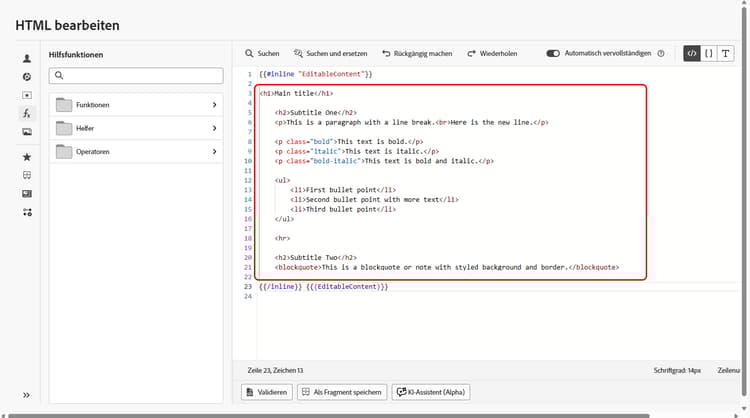Click Suchen und ersetzen in toolbar
Screen dimensions: 750x418
(x=330, y=53)
